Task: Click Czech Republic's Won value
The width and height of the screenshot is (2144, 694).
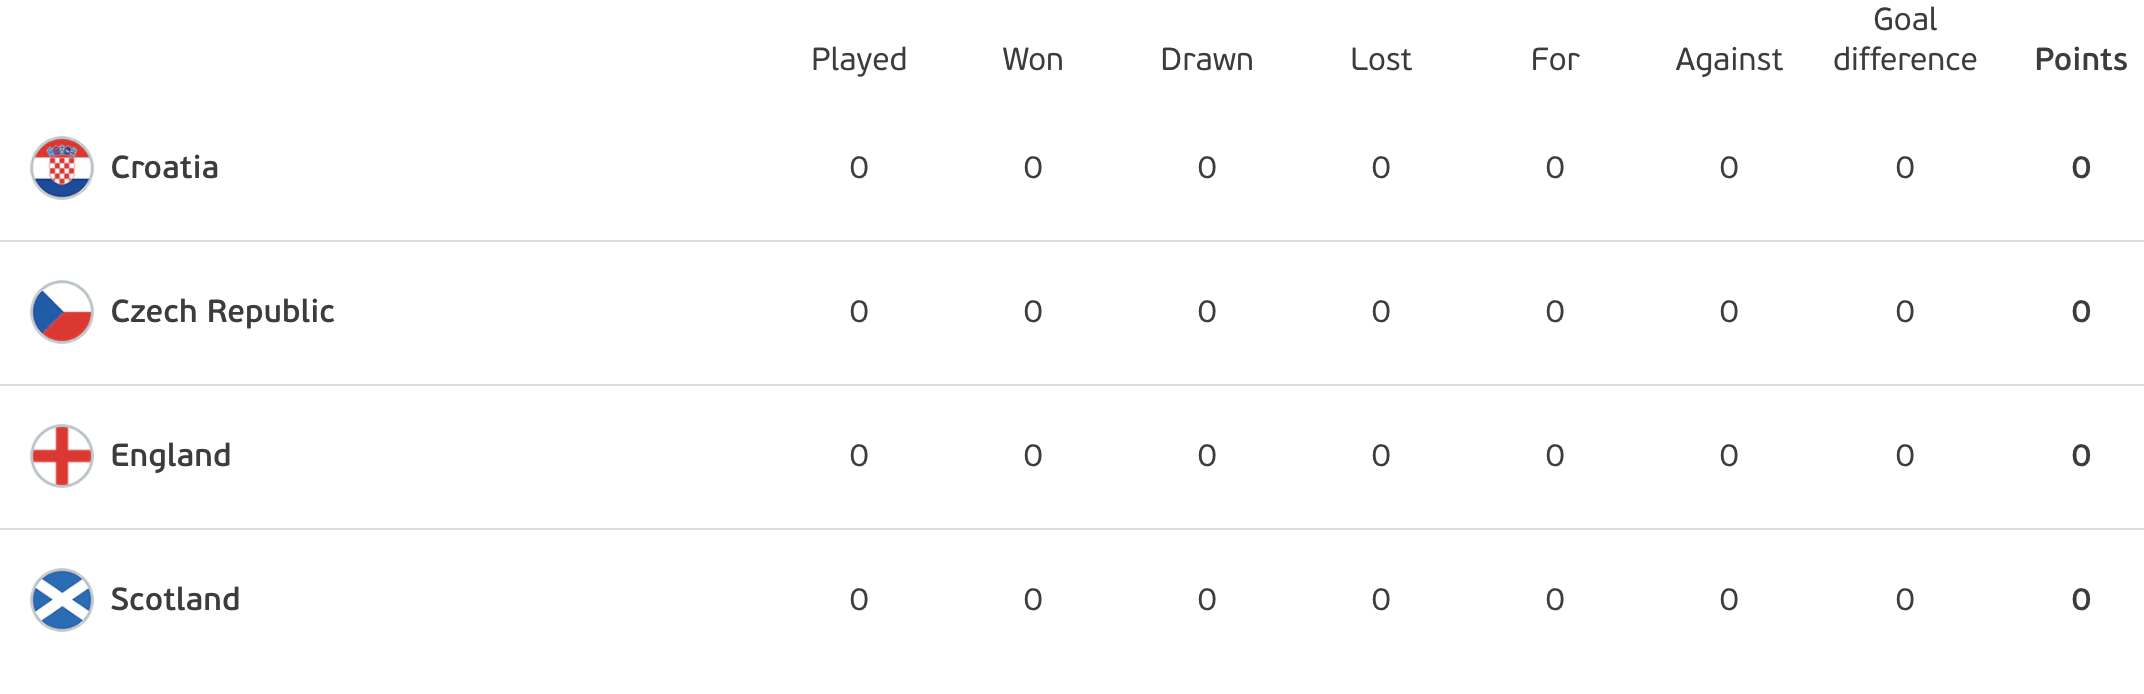Action: click(1033, 312)
